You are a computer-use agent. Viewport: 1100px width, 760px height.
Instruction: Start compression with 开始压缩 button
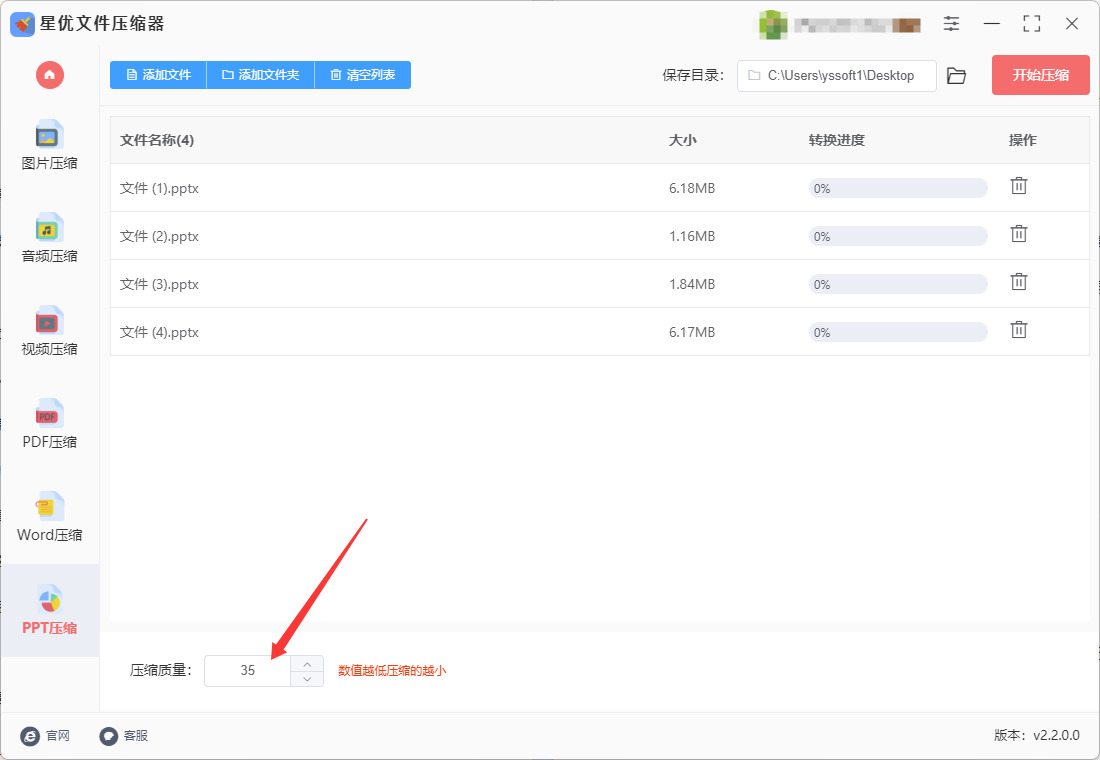(1040, 75)
